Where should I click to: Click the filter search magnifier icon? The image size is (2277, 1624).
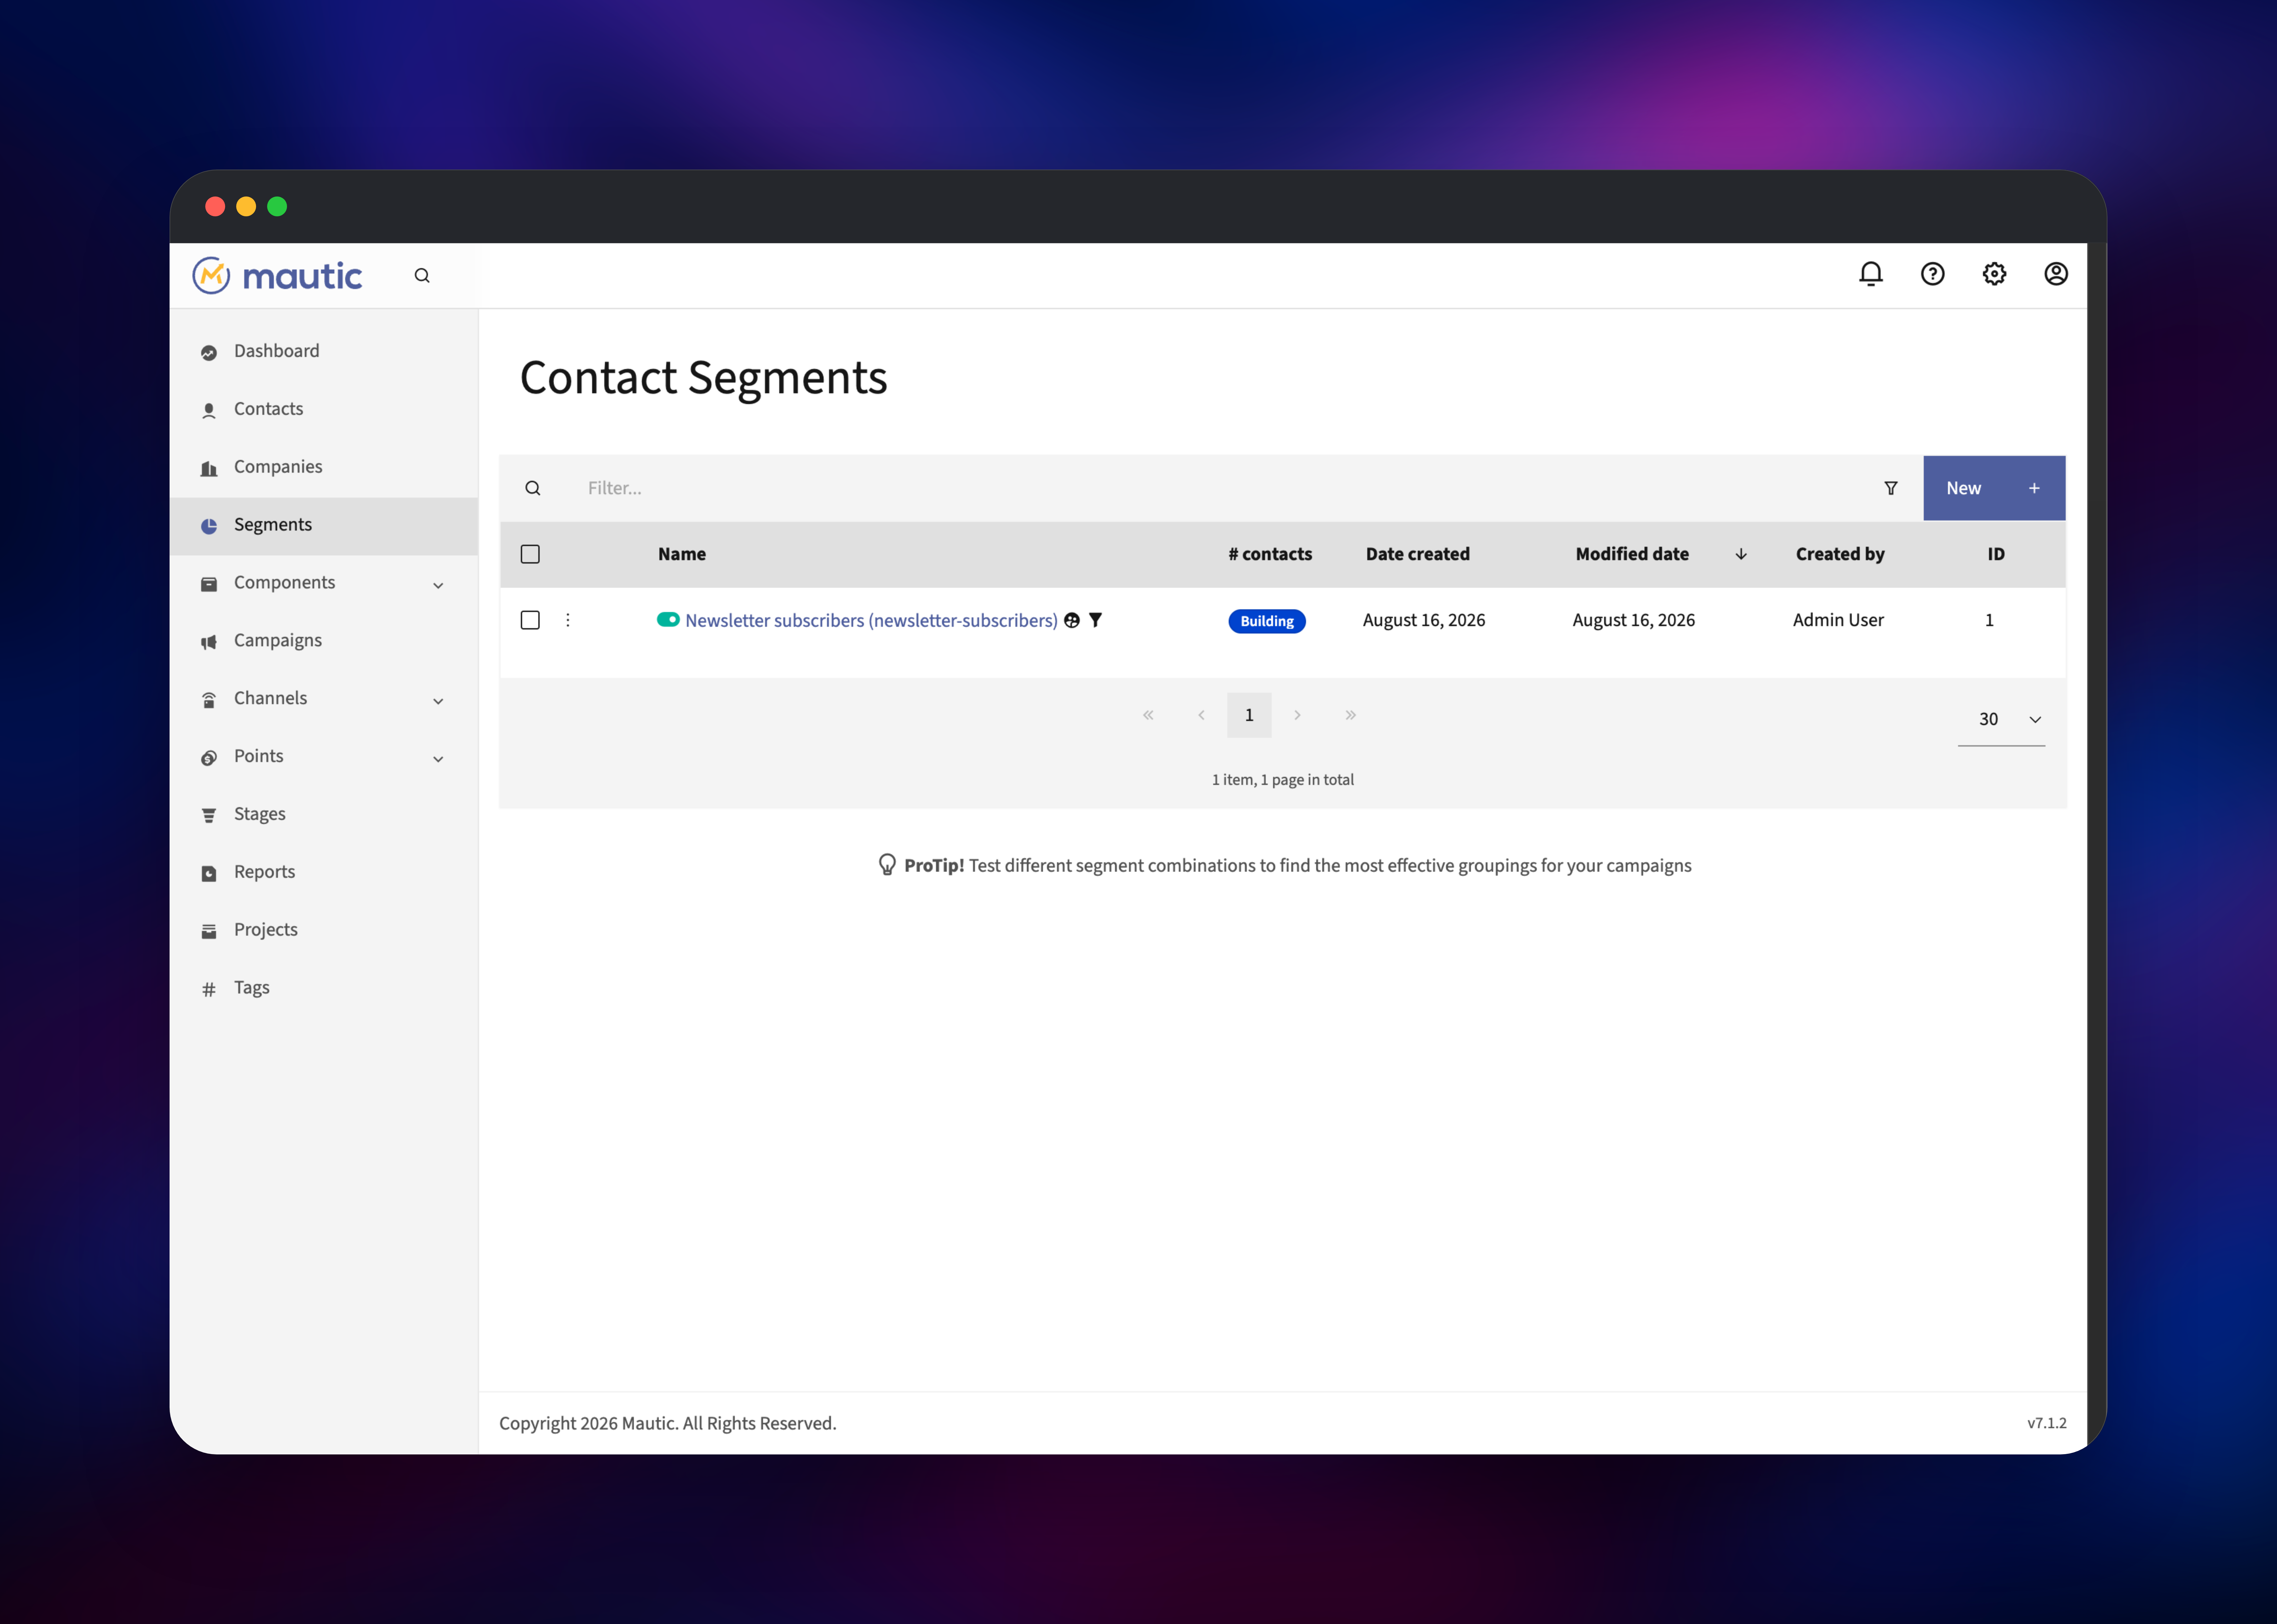tap(533, 488)
